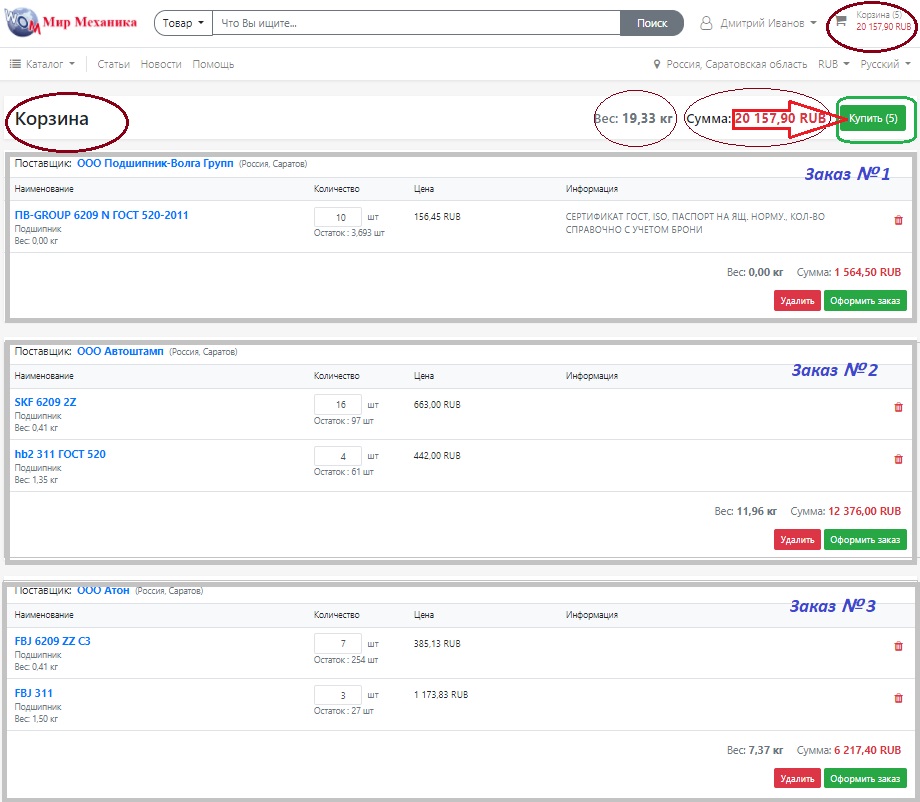The height and width of the screenshot is (802, 920).
Task: Click the shopping cart icon in header
Action: tap(841, 21)
